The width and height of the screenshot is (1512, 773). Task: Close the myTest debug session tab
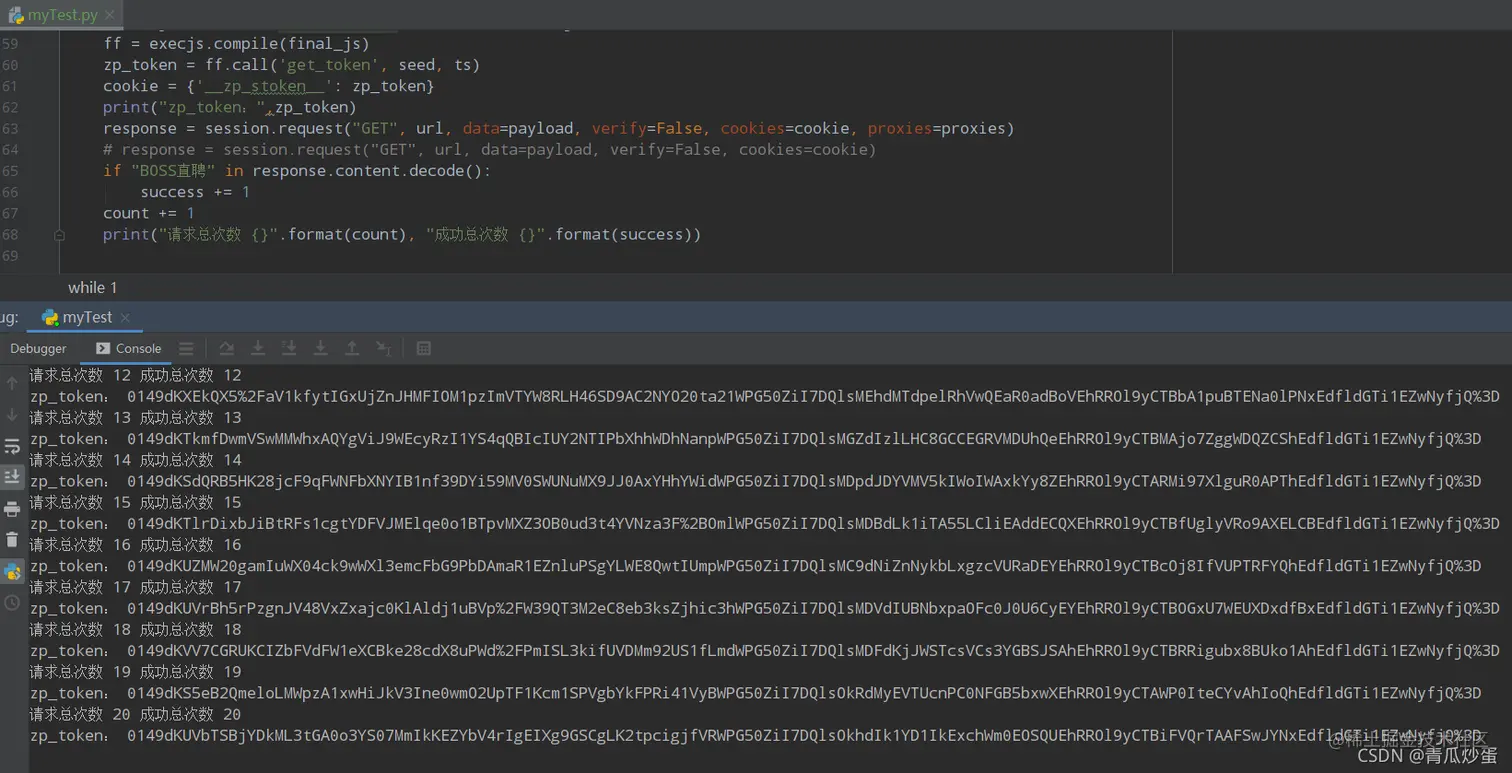[125, 318]
